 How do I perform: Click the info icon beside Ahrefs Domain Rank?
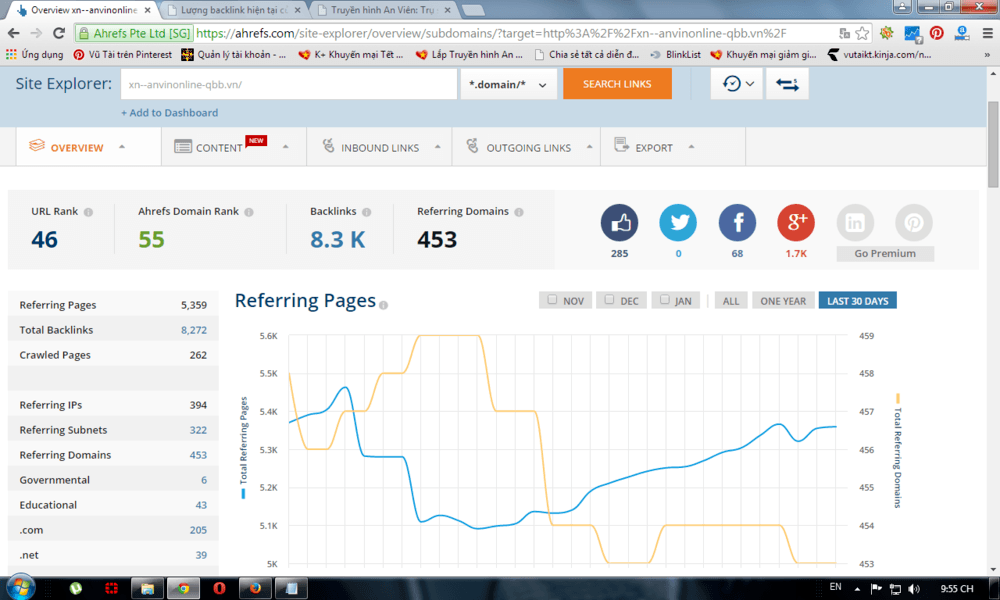tap(249, 212)
